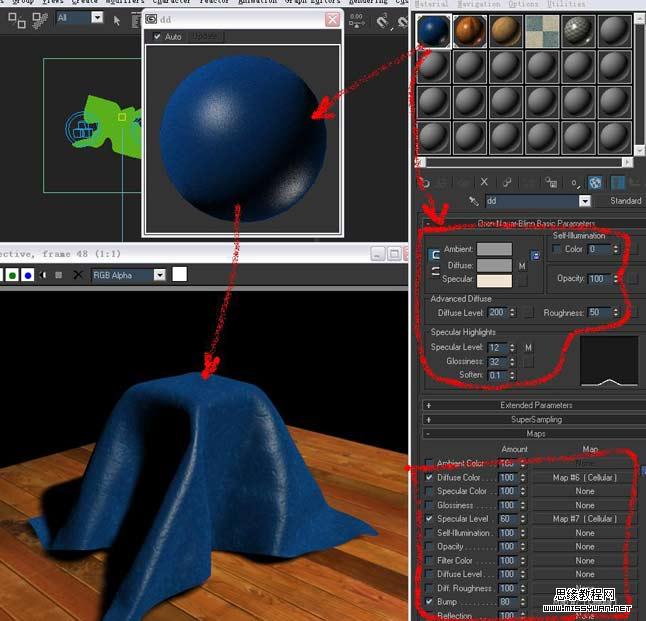Collapse the Maps rollout
The width and height of the screenshot is (646, 621).
(x=536, y=434)
